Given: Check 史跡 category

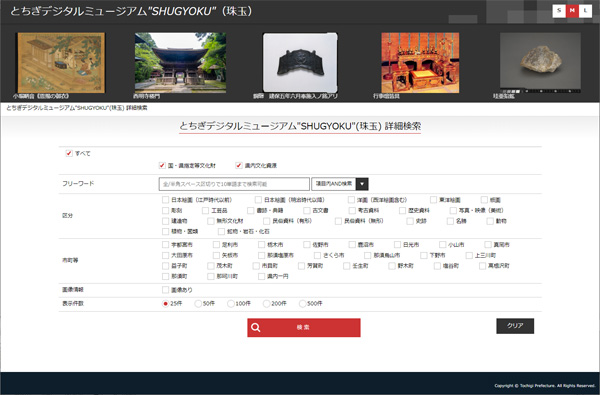Looking at the screenshot, I should point(410,221).
